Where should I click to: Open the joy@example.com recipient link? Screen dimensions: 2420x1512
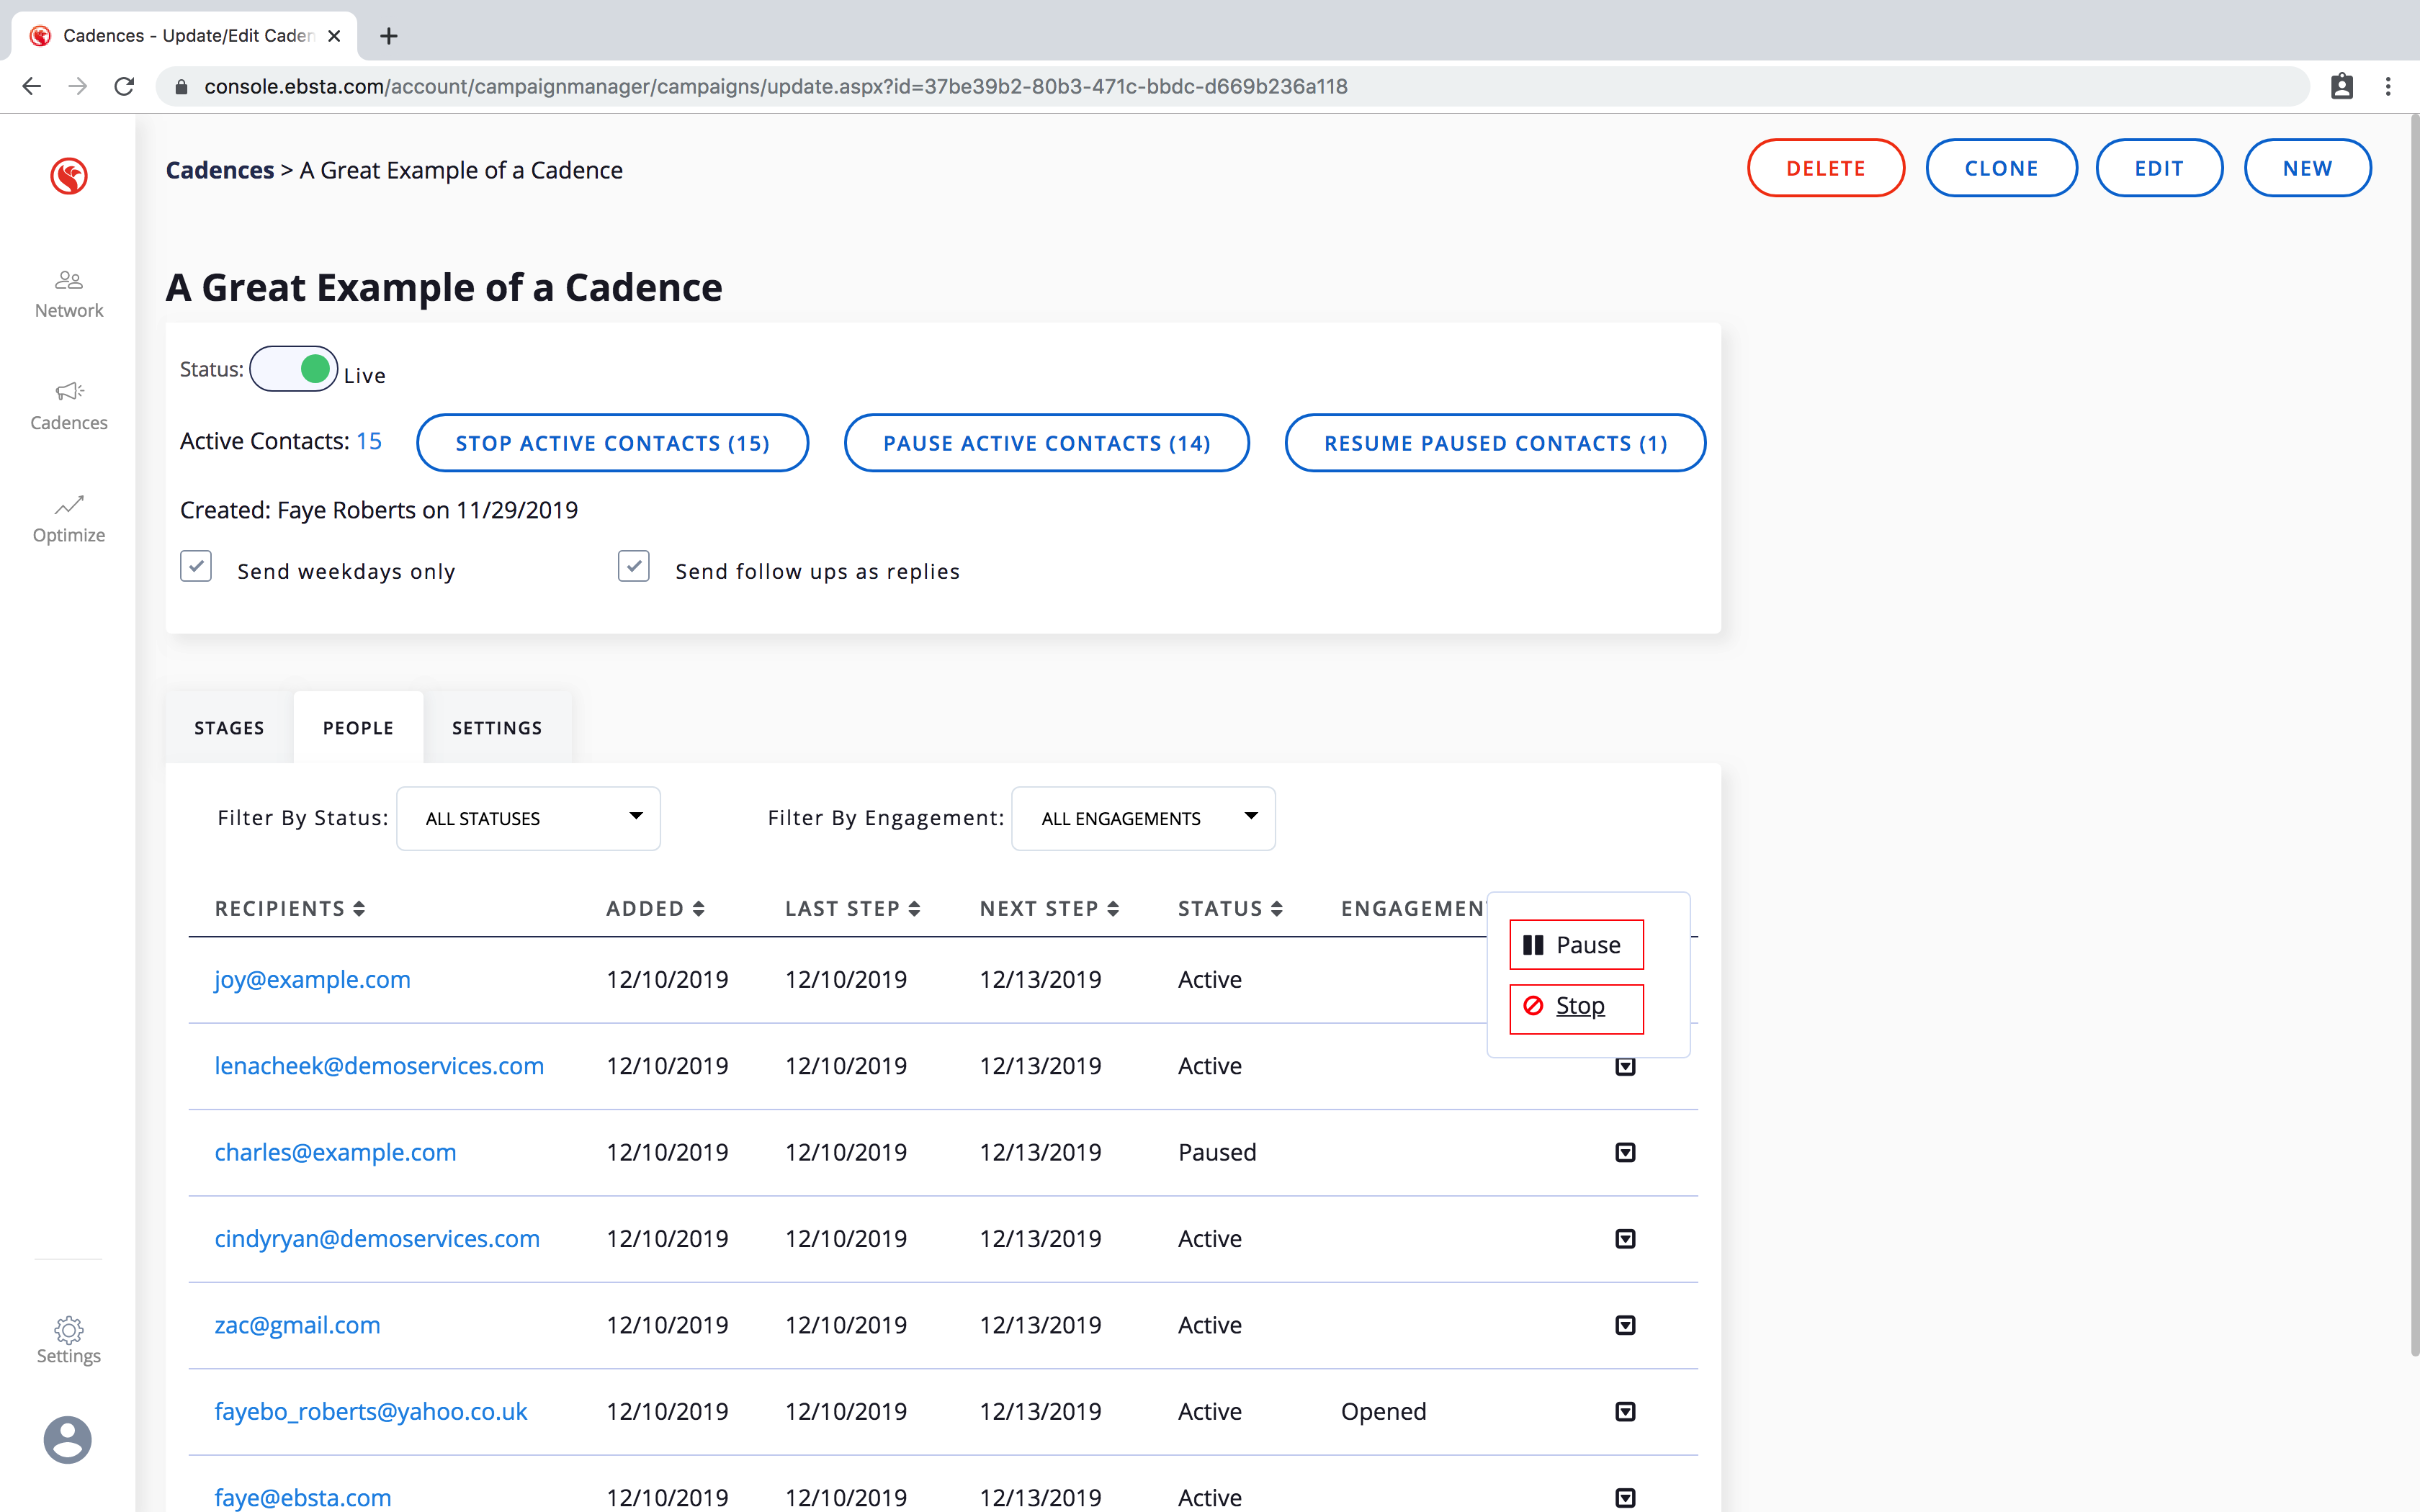(312, 979)
